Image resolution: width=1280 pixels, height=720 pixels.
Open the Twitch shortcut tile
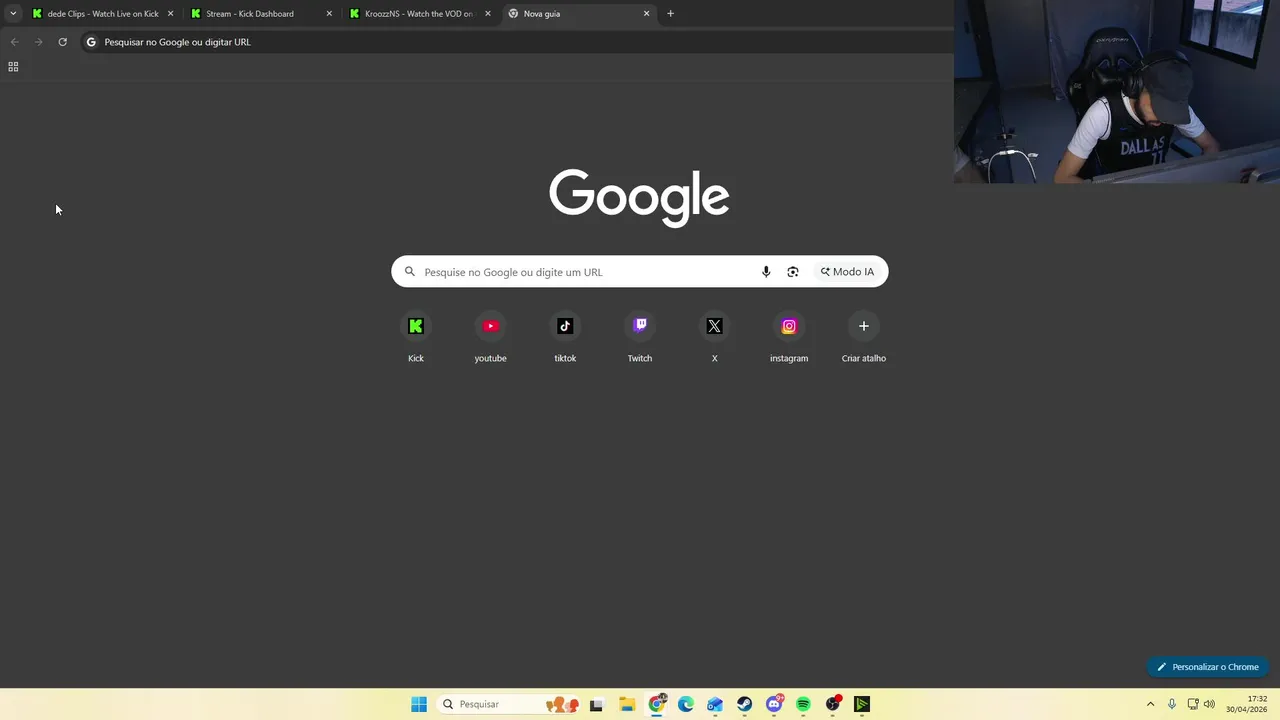[x=640, y=338]
